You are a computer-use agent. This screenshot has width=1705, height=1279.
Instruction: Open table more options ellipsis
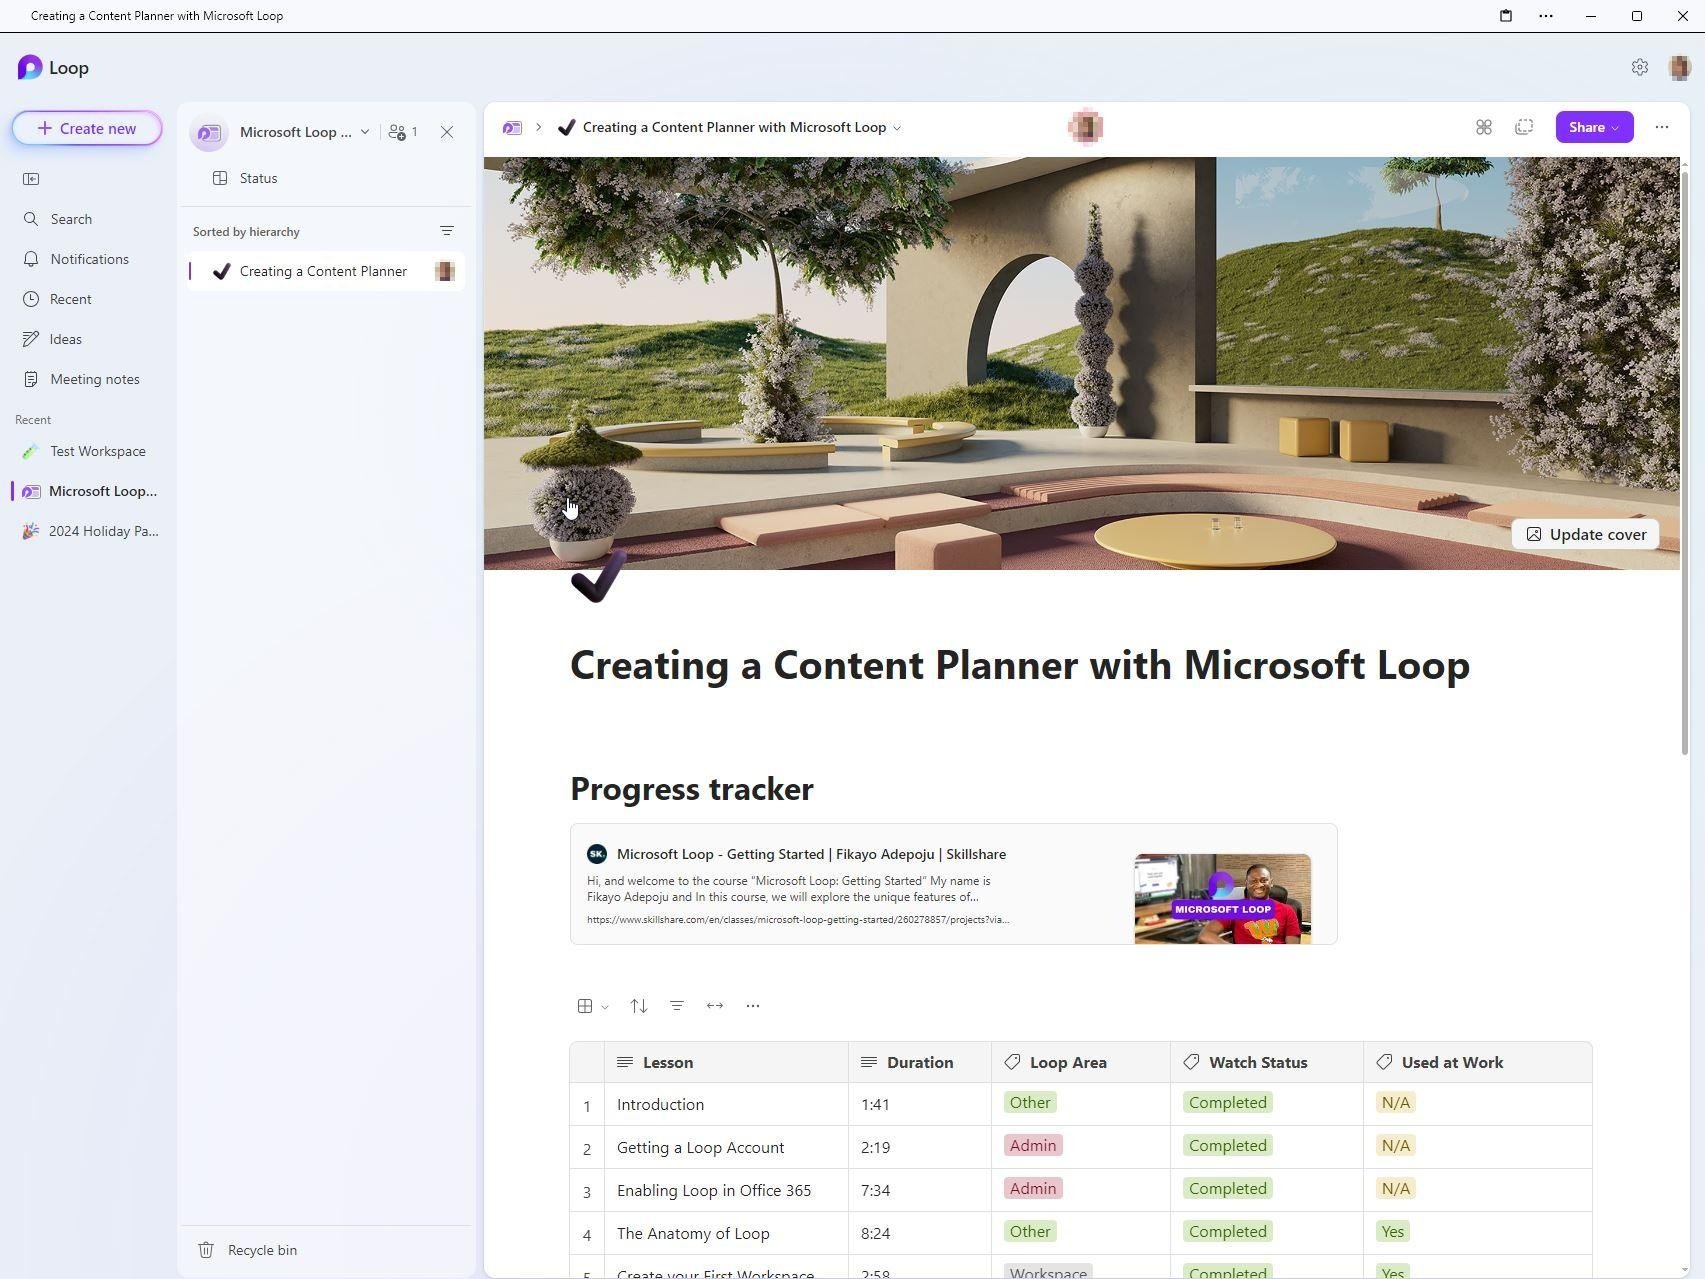point(753,1006)
